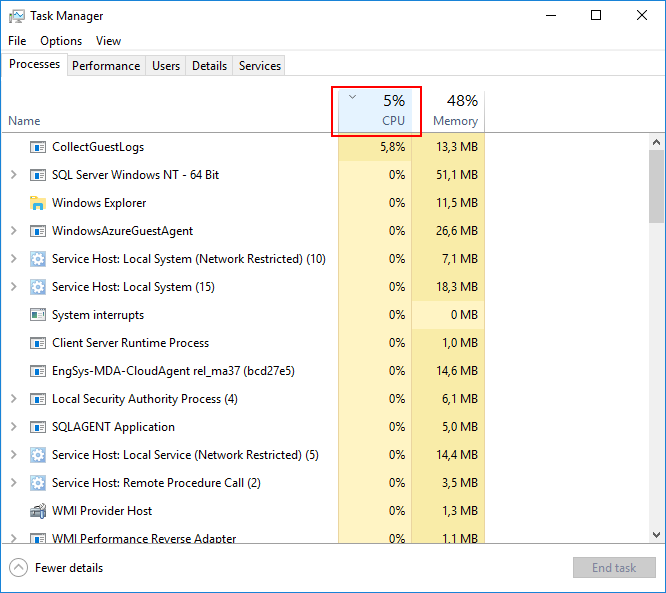The width and height of the screenshot is (666, 593).
Task: Click the WindowsAzureGuestAgent process icon
Action: pos(38,232)
